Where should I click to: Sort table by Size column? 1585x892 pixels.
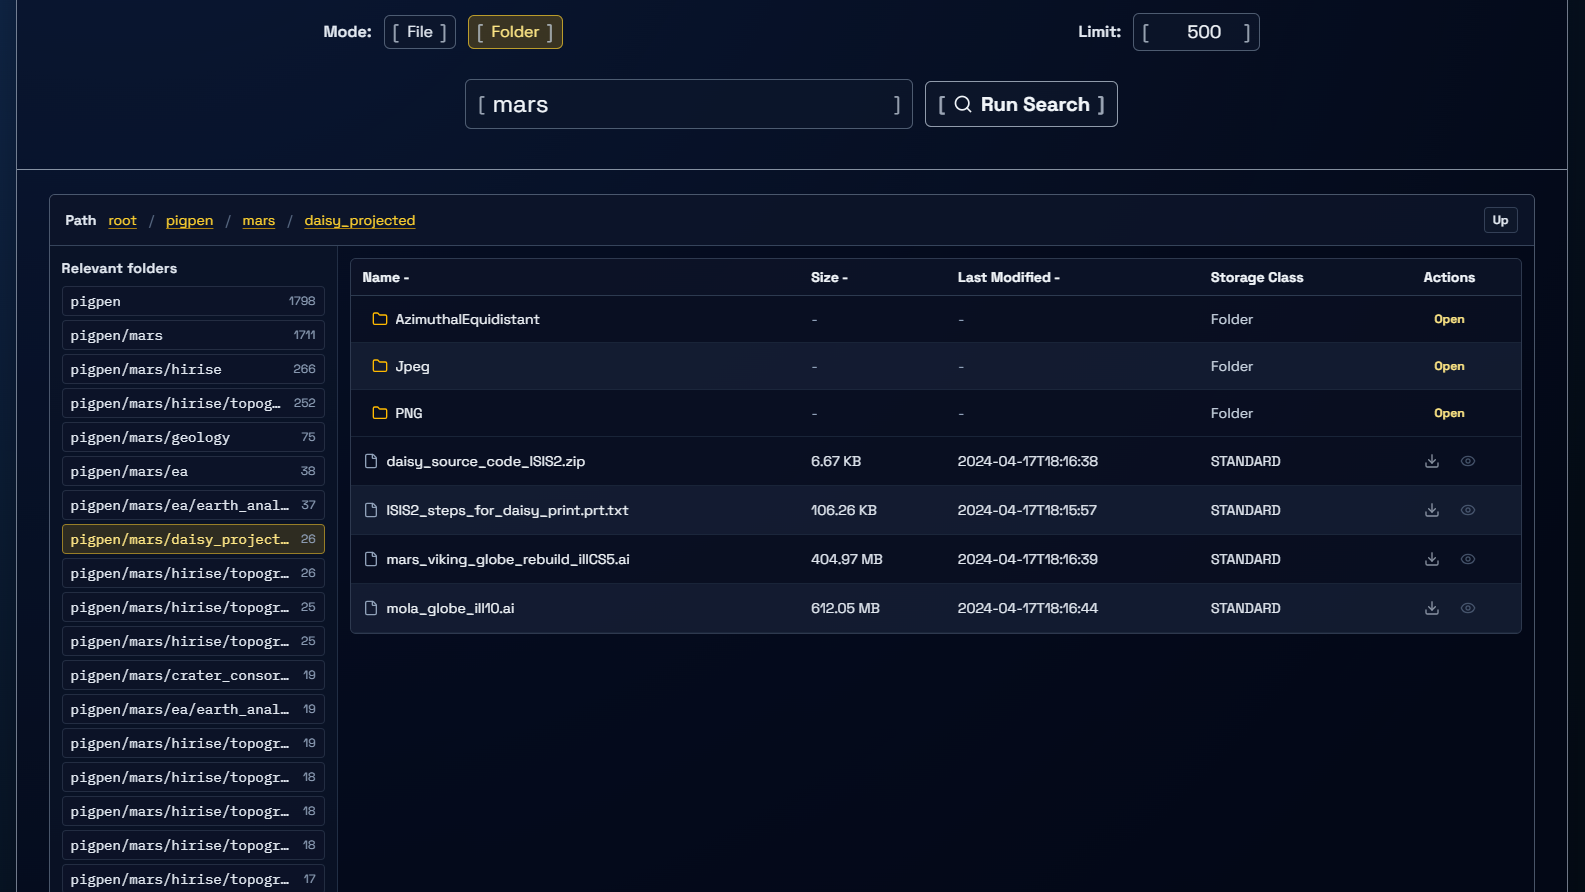click(x=829, y=277)
